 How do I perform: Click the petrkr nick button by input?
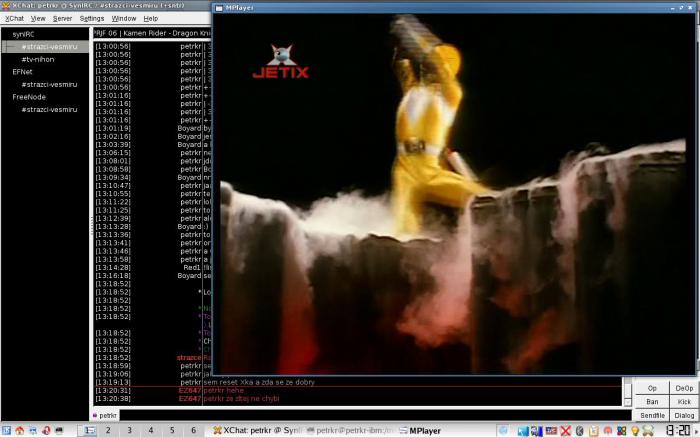point(105,416)
